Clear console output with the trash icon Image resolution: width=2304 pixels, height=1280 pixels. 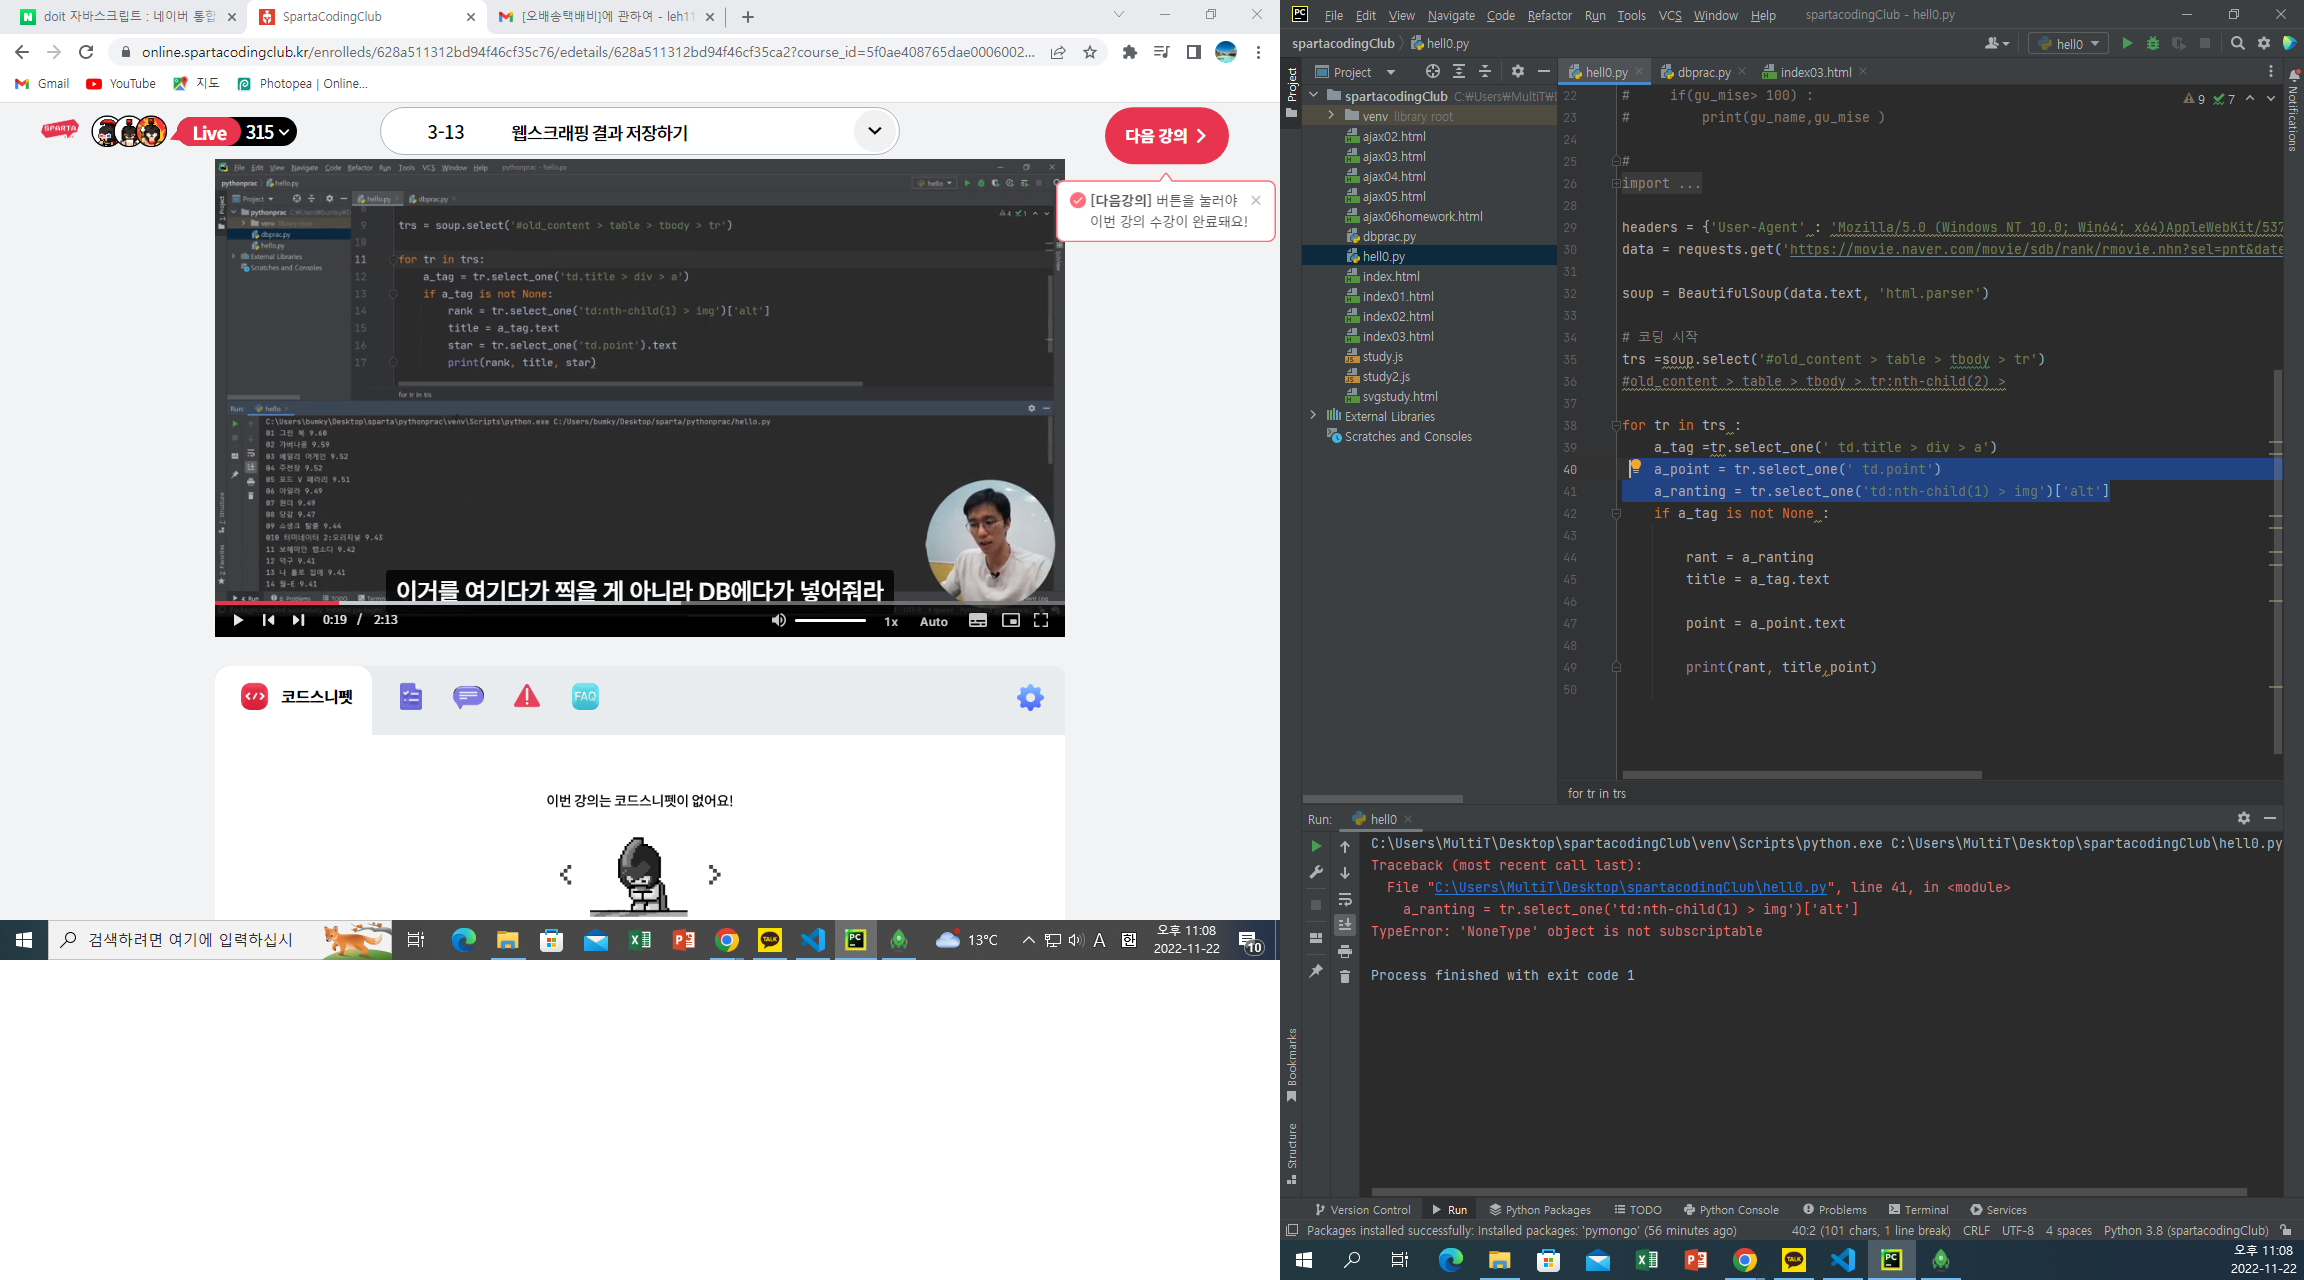pyautogui.click(x=1345, y=976)
